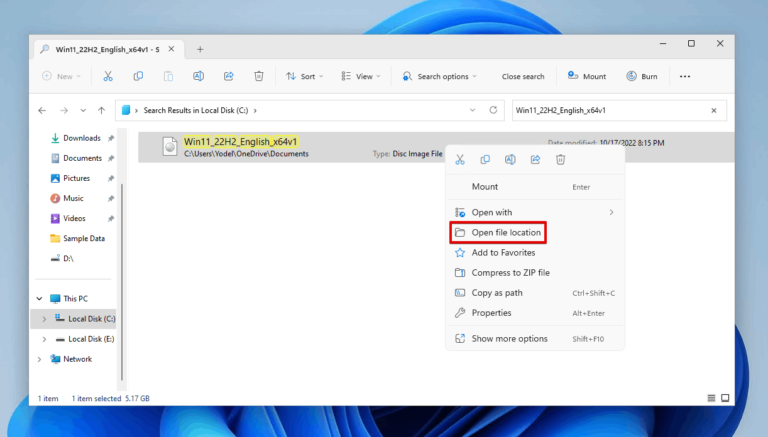Click the Copy icon in the context menu
The height and width of the screenshot is (437, 768).
coord(485,159)
